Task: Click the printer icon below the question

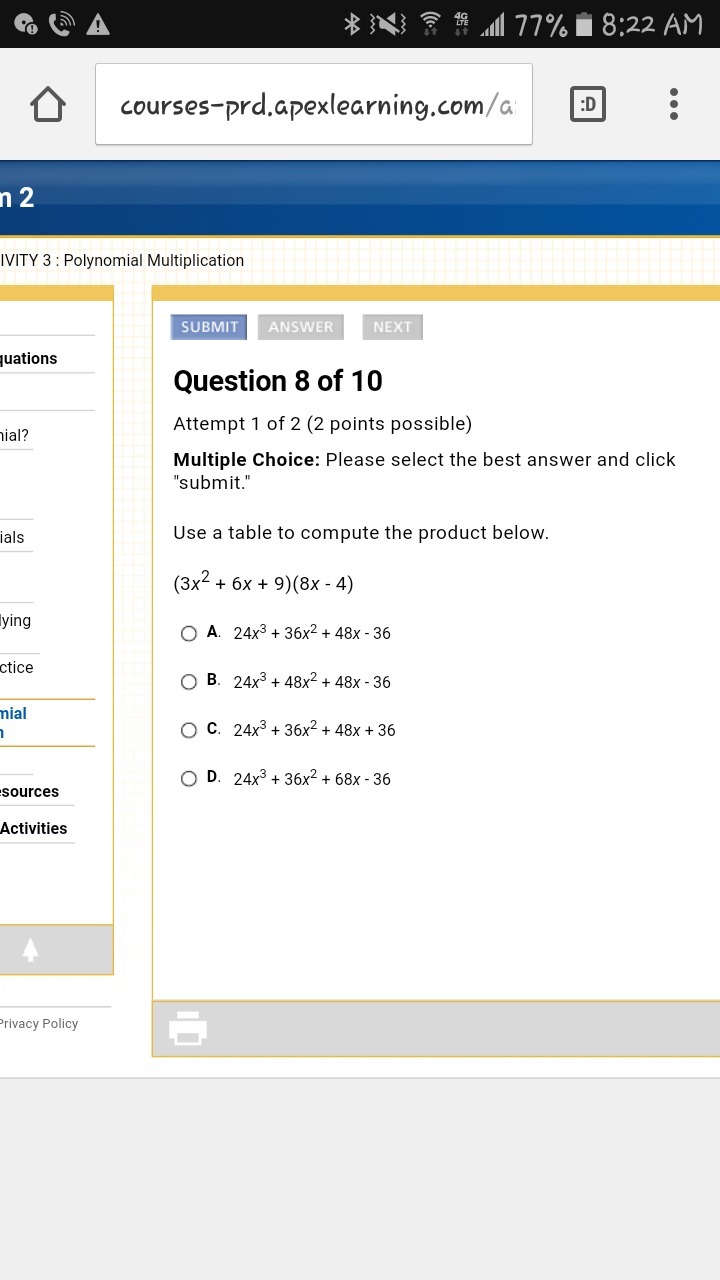Action: pos(188,1028)
